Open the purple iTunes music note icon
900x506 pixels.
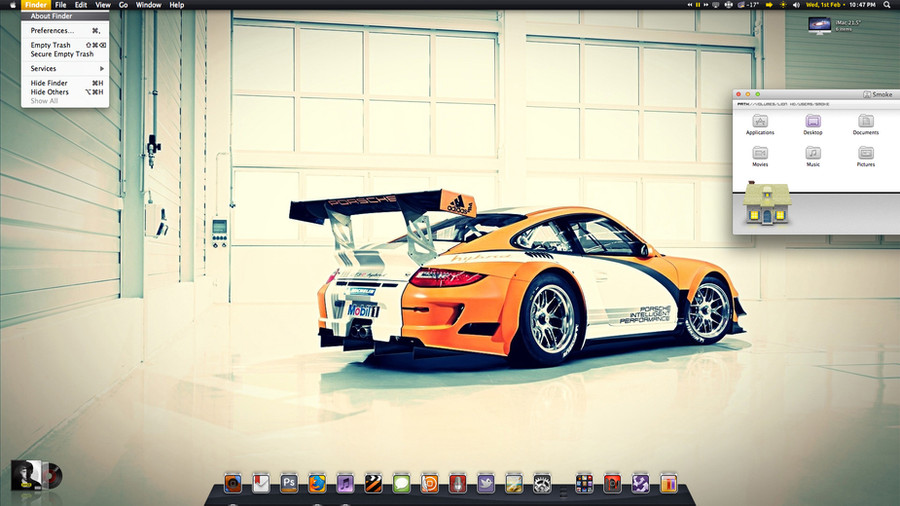coord(345,484)
